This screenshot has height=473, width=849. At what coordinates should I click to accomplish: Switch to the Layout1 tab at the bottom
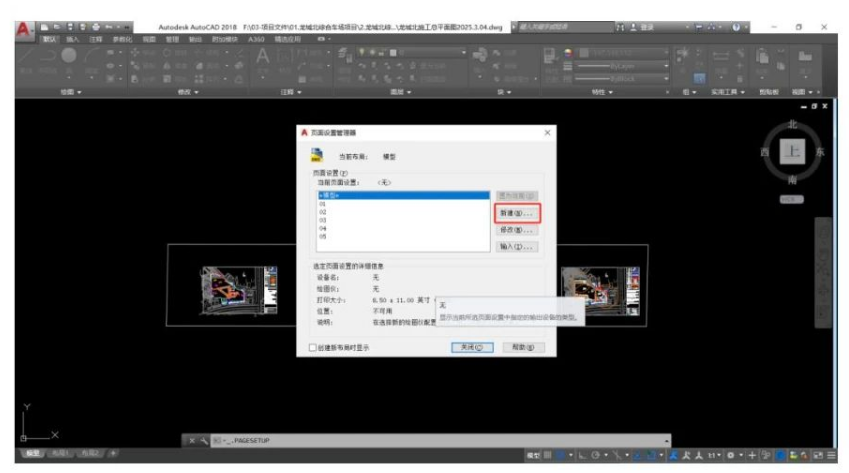60,454
